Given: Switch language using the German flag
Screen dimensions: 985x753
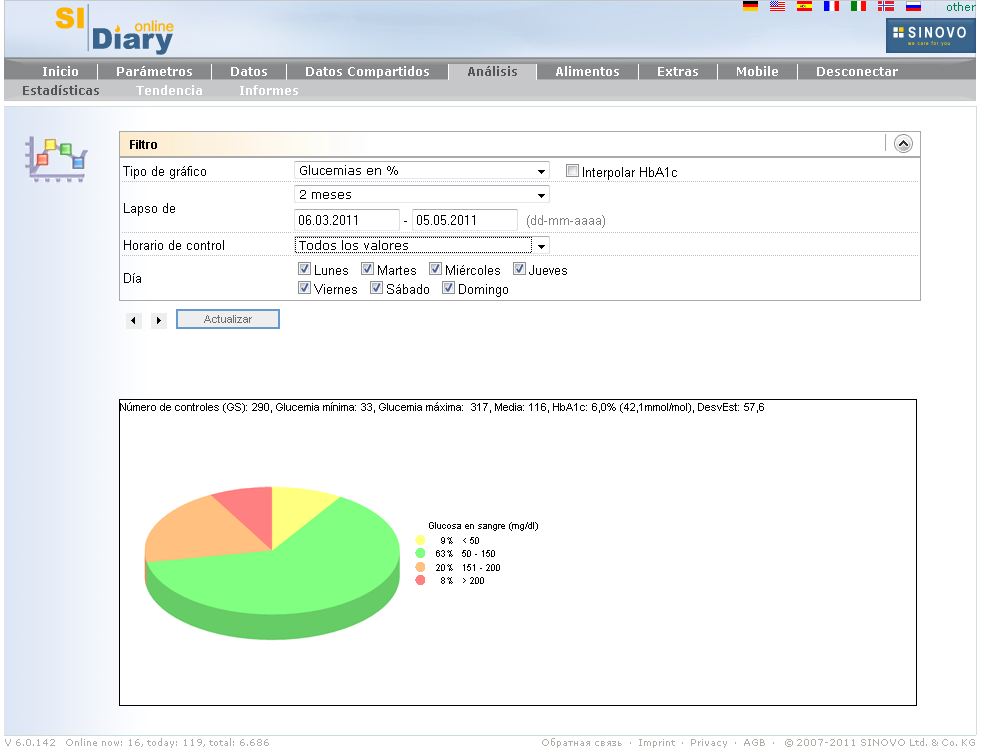Looking at the screenshot, I should (x=750, y=6).
